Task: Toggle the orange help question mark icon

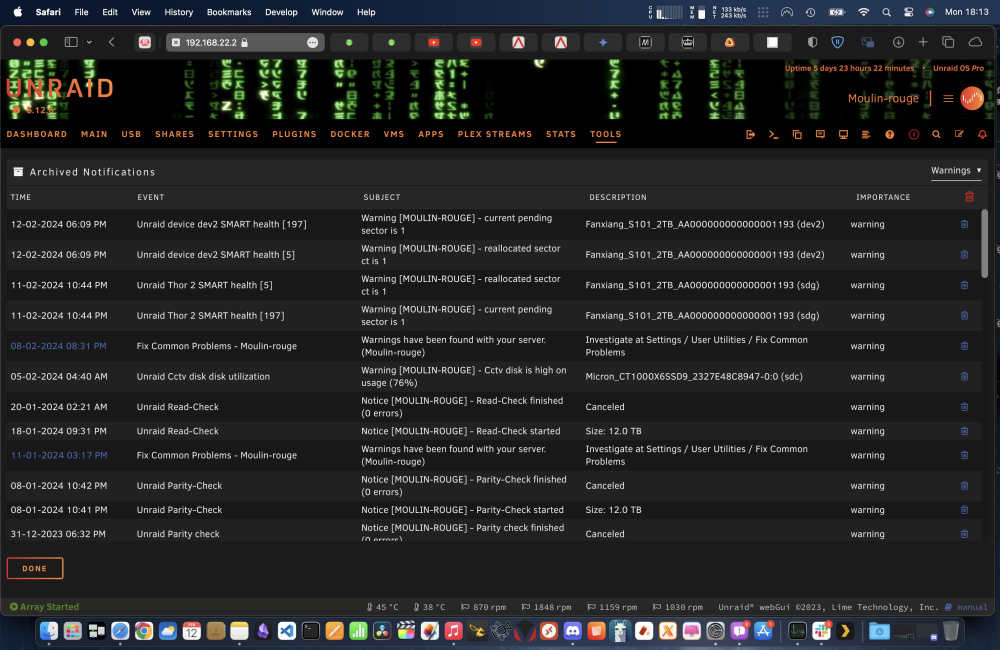Action: coord(890,135)
